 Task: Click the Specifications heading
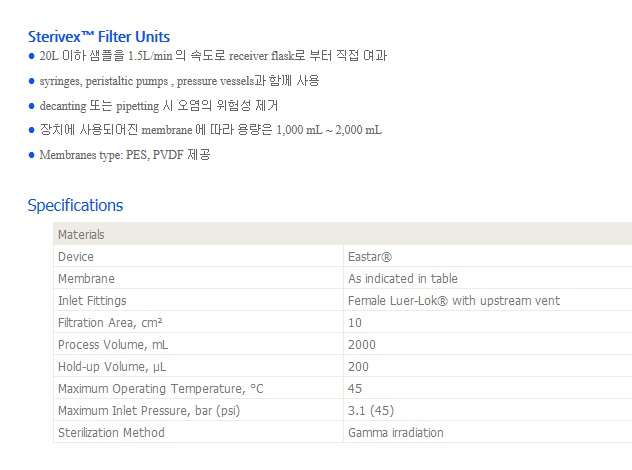tap(75, 205)
